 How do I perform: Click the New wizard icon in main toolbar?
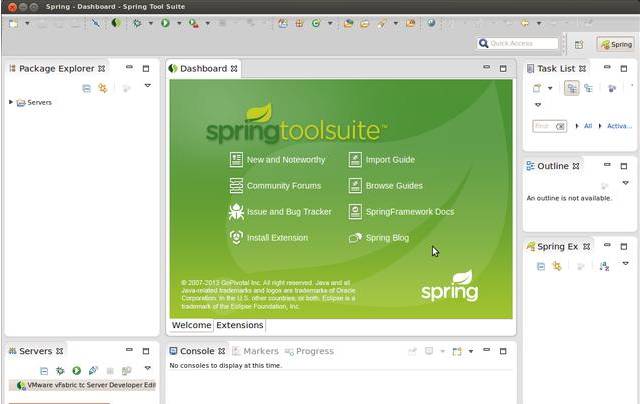coord(14,24)
